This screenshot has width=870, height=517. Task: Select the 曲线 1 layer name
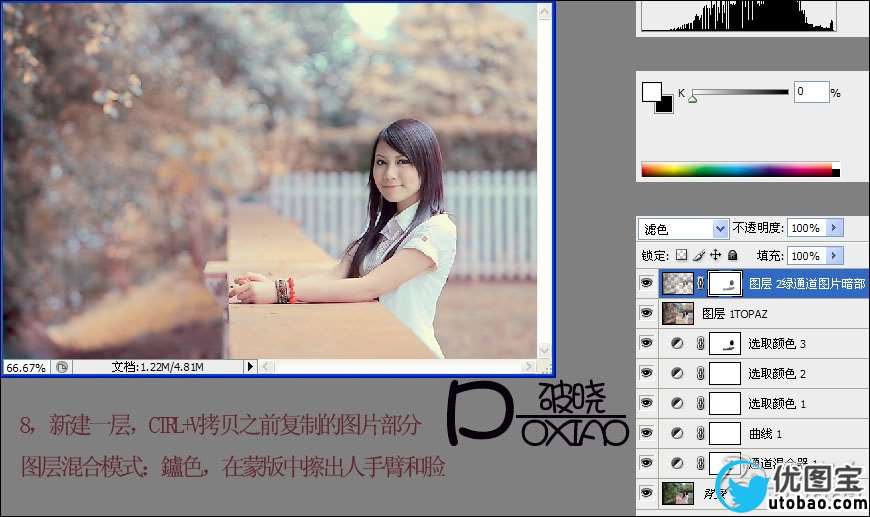(x=765, y=434)
